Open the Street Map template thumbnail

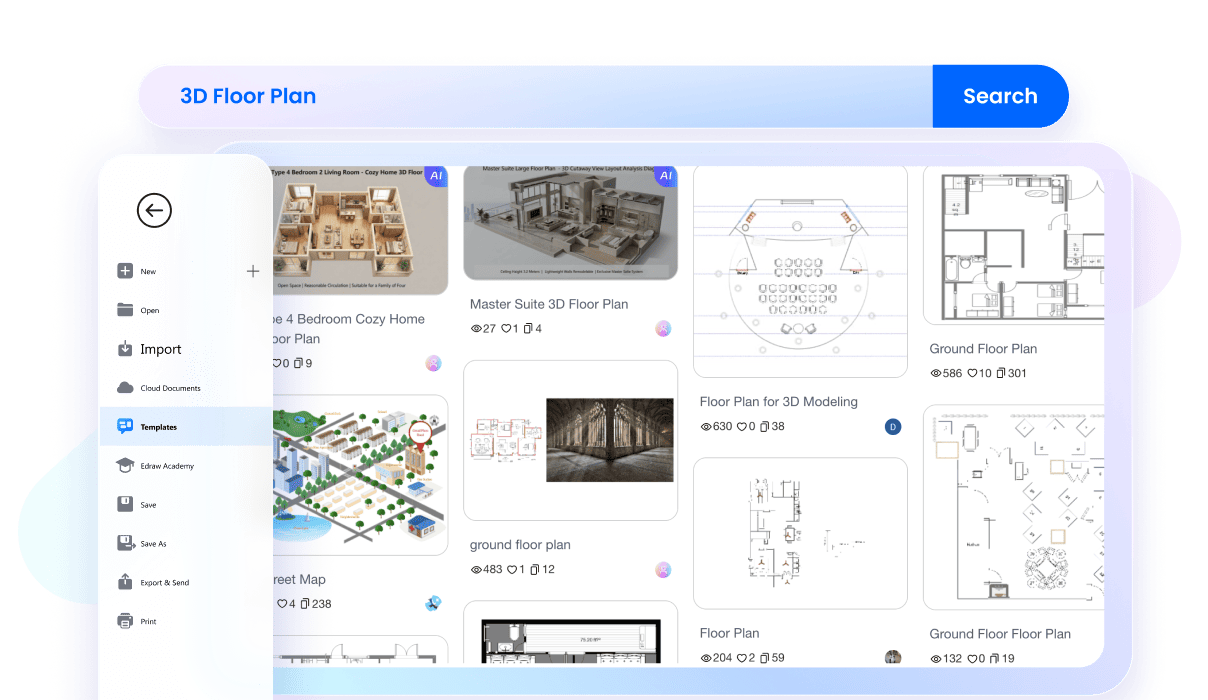point(360,475)
